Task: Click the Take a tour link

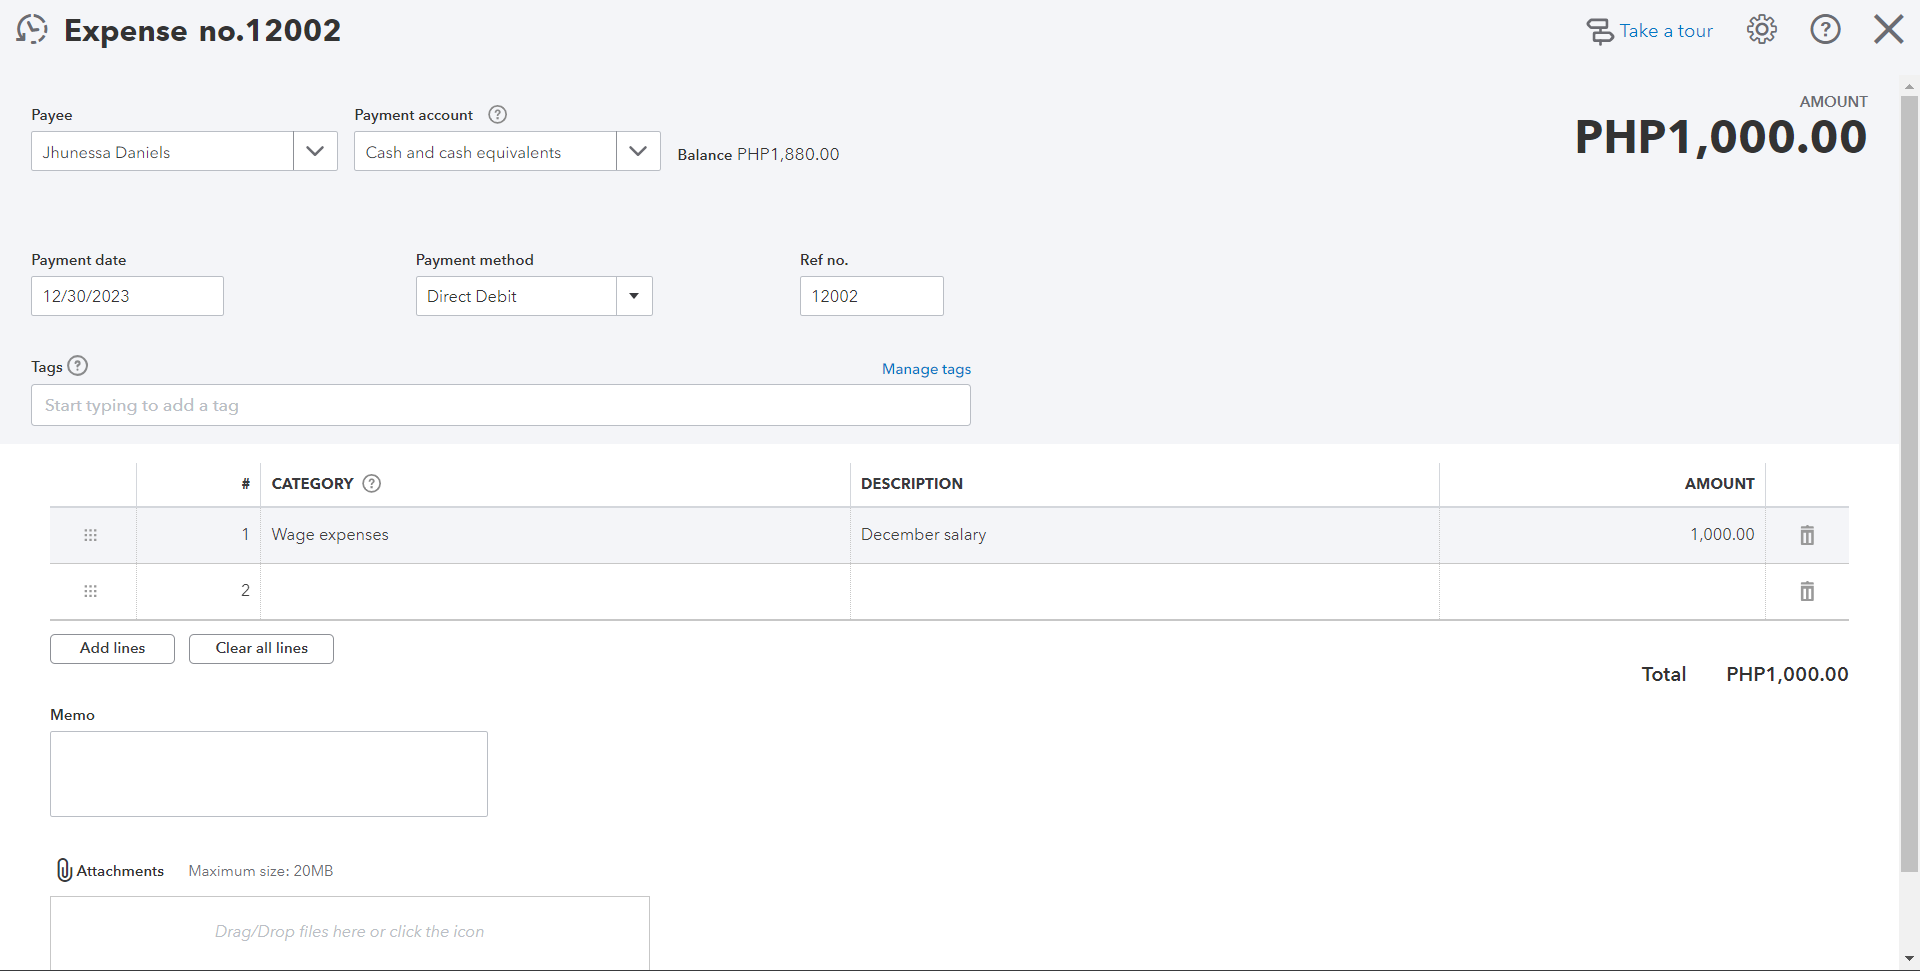Action: [1666, 31]
